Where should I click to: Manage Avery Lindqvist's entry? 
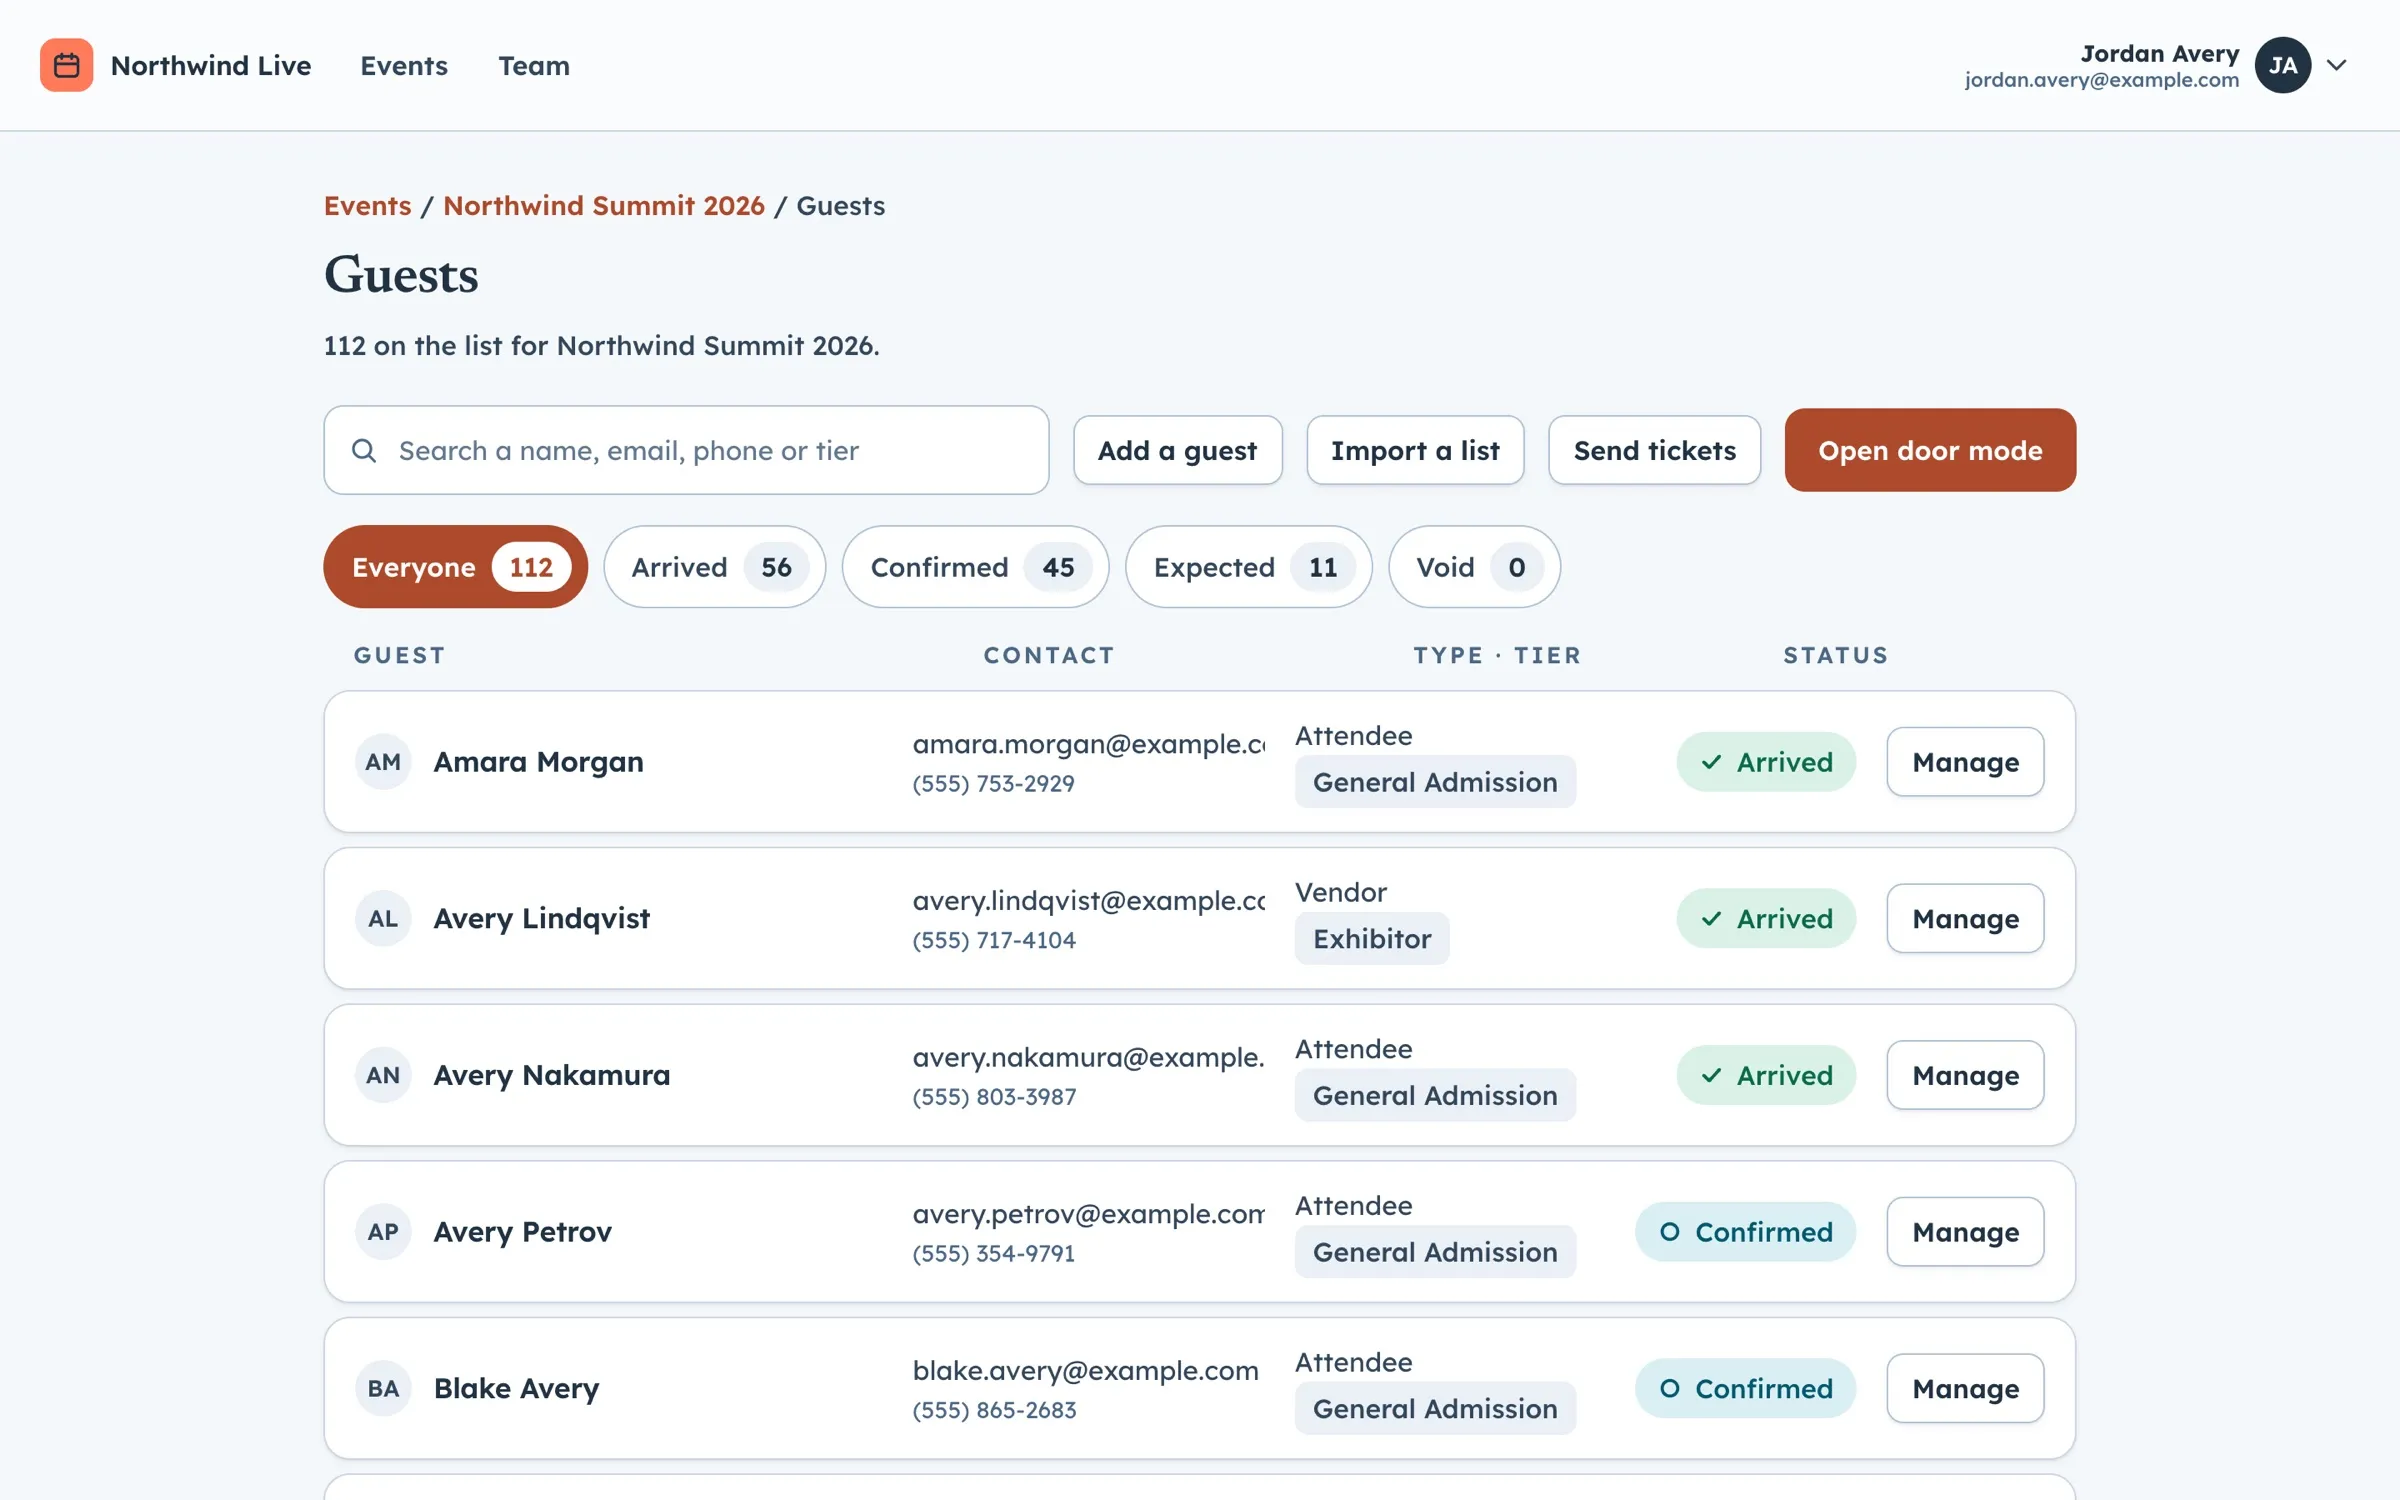(x=1965, y=918)
